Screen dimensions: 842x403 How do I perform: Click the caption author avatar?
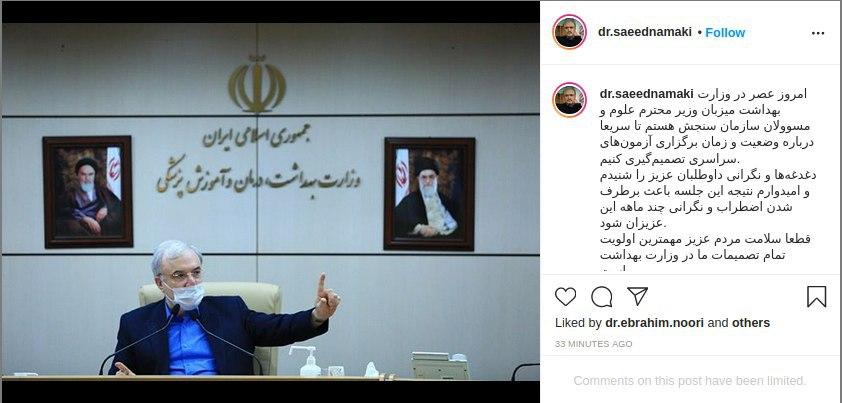point(569,100)
